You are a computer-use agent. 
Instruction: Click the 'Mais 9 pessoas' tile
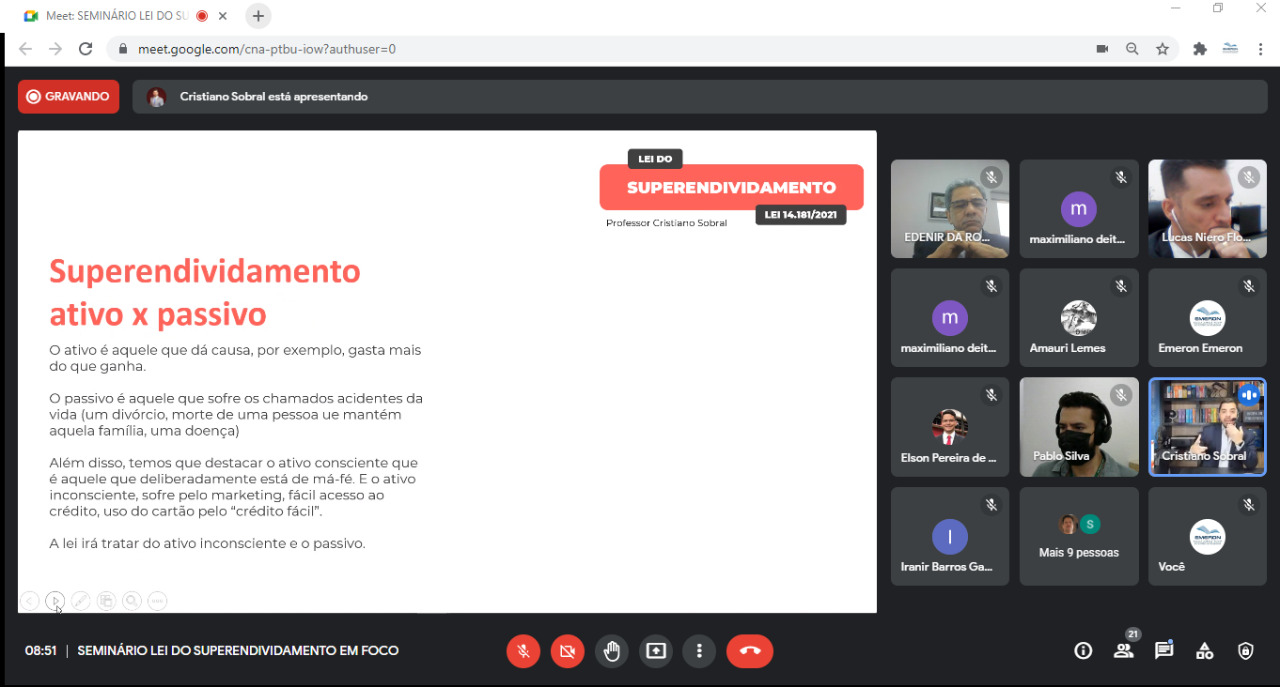pyautogui.click(x=1079, y=537)
